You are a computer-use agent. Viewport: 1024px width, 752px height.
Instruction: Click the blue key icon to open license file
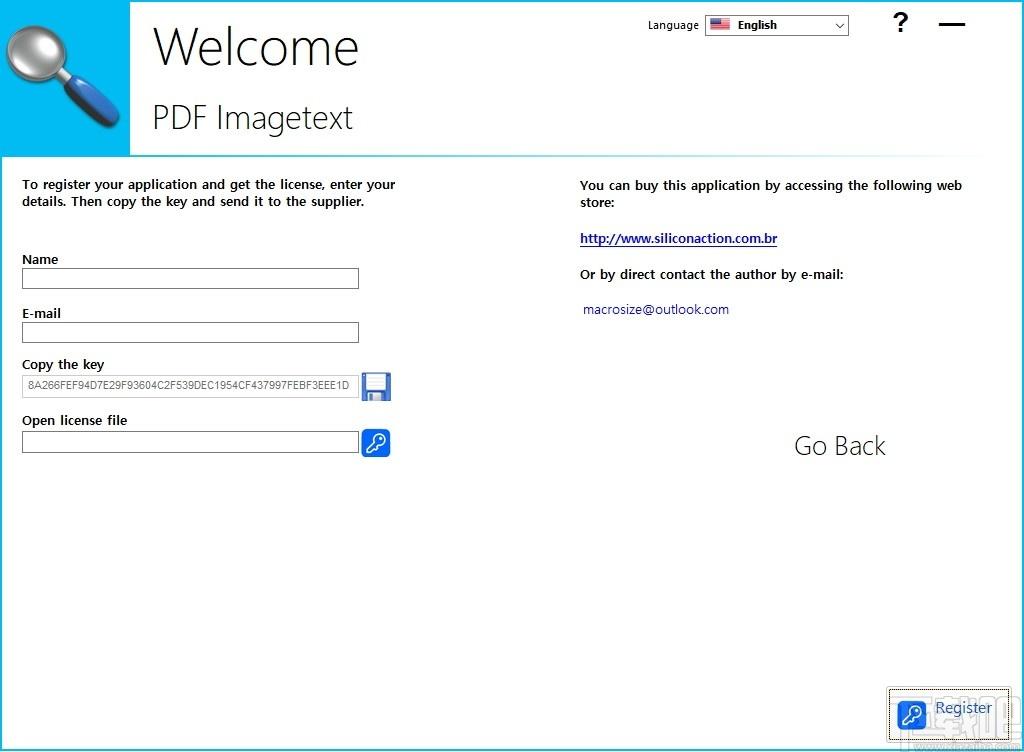point(376,443)
